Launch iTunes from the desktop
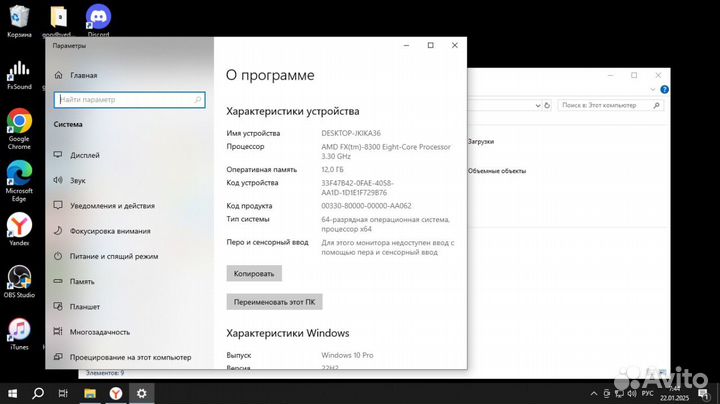The image size is (720, 404). coord(19,334)
